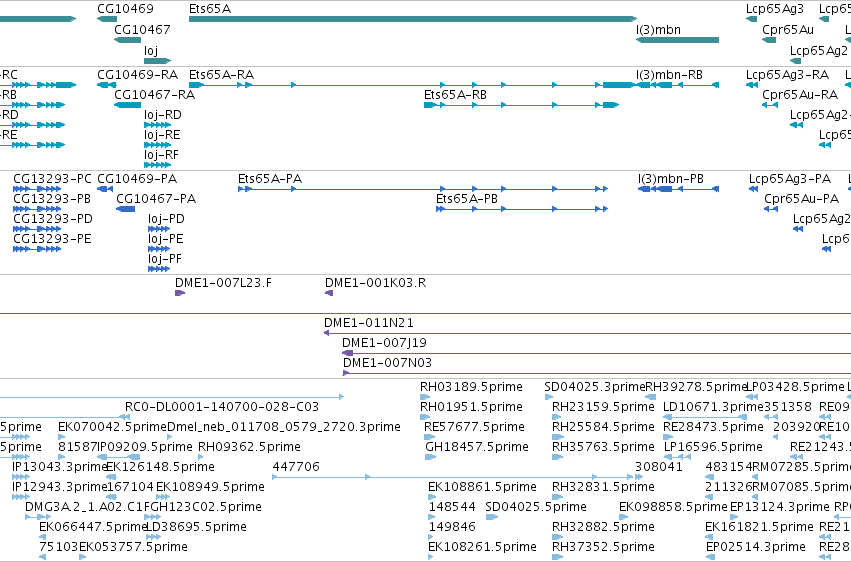Click the CG13293-PB protein feature
Image resolution: width=851 pixels, height=562 pixels.
(x=37, y=209)
